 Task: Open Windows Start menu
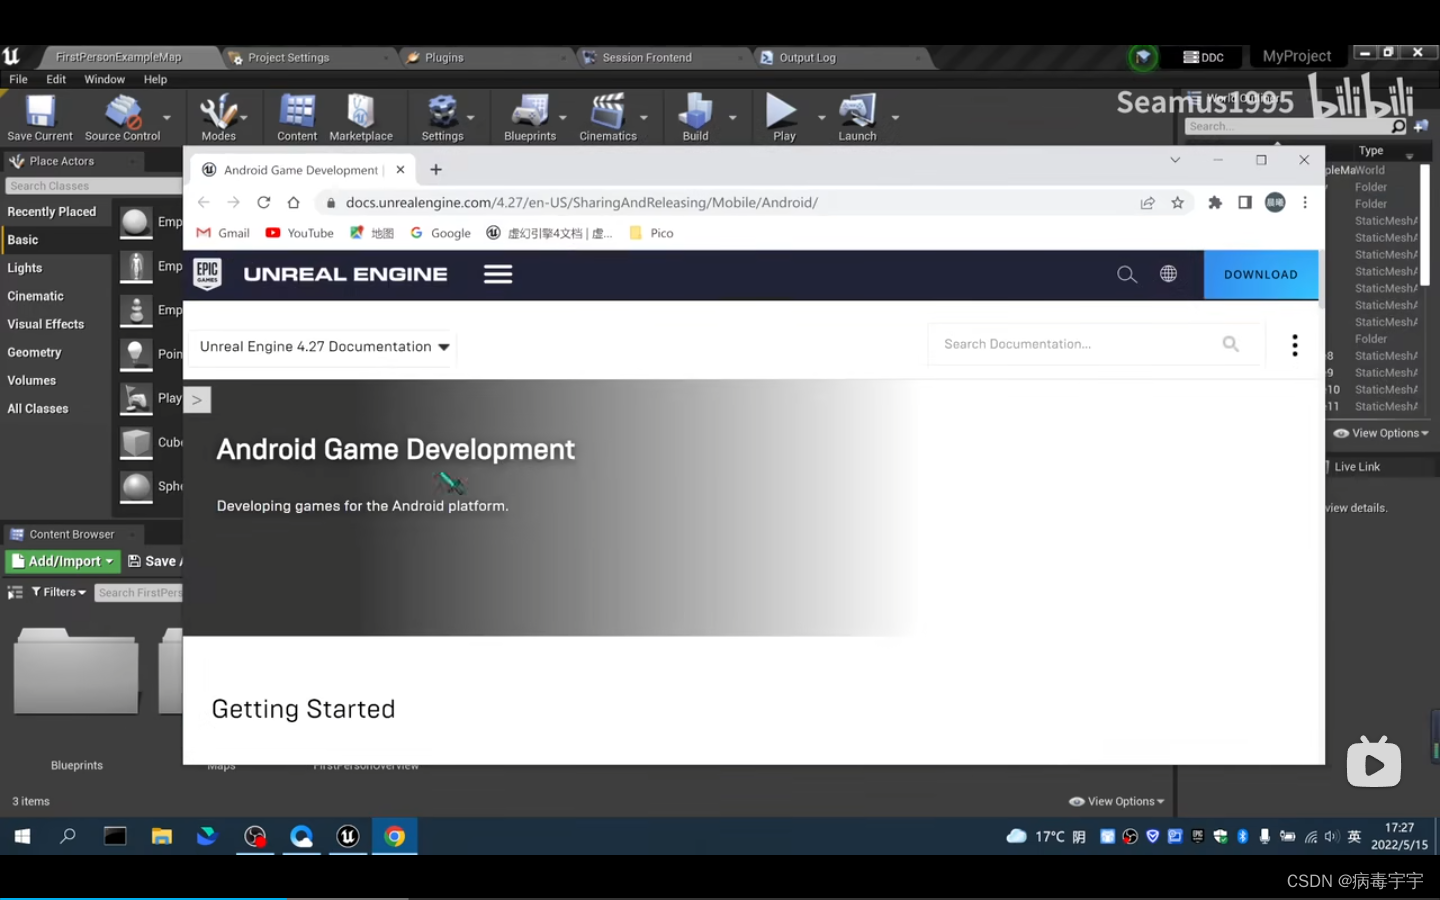22,836
